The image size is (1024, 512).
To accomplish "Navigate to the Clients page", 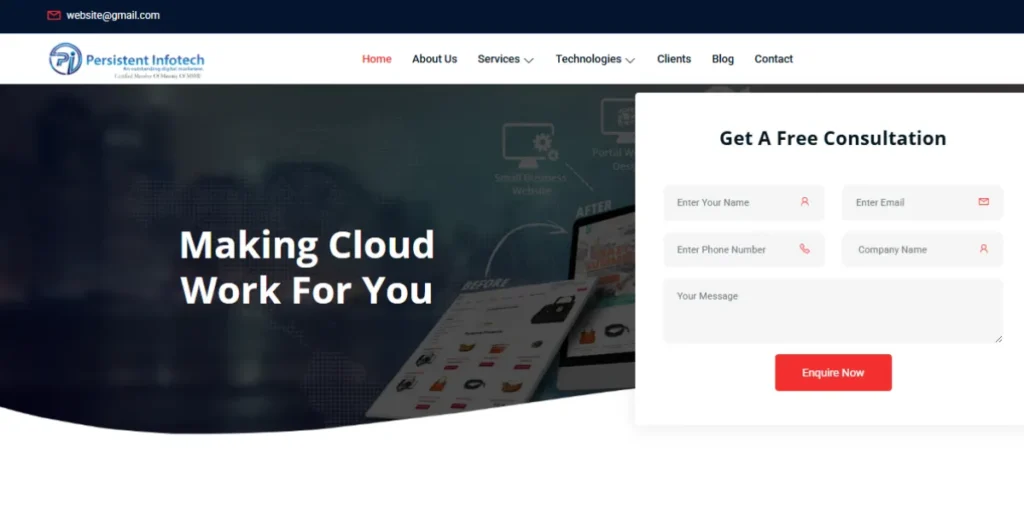I will click(674, 59).
